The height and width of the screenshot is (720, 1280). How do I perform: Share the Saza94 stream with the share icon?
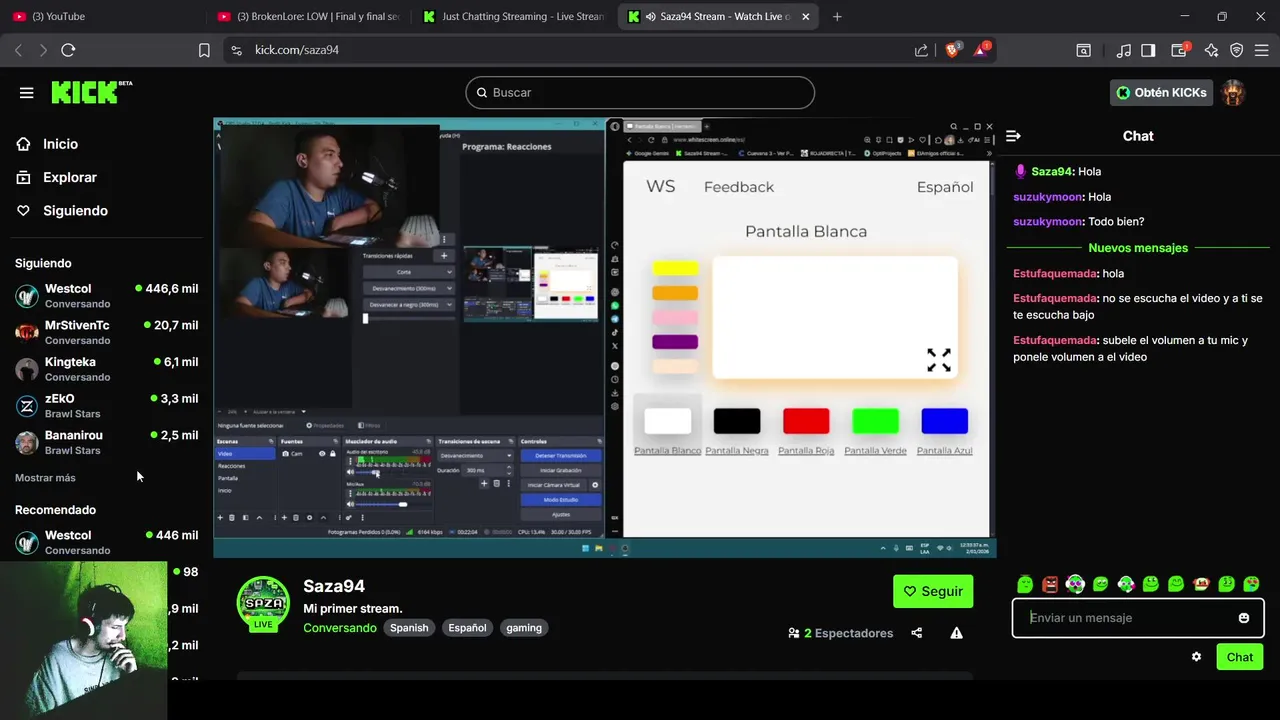[x=917, y=633]
